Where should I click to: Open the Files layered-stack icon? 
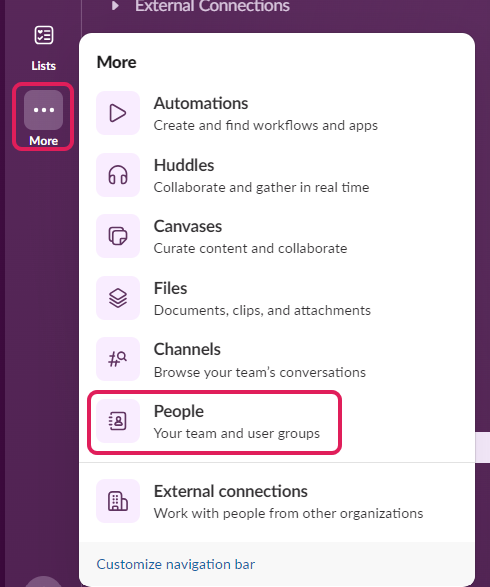click(x=118, y=298)
